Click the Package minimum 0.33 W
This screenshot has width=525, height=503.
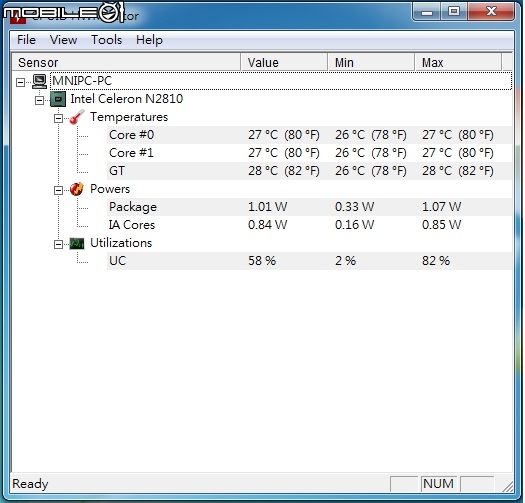click(x=354, y=207)
